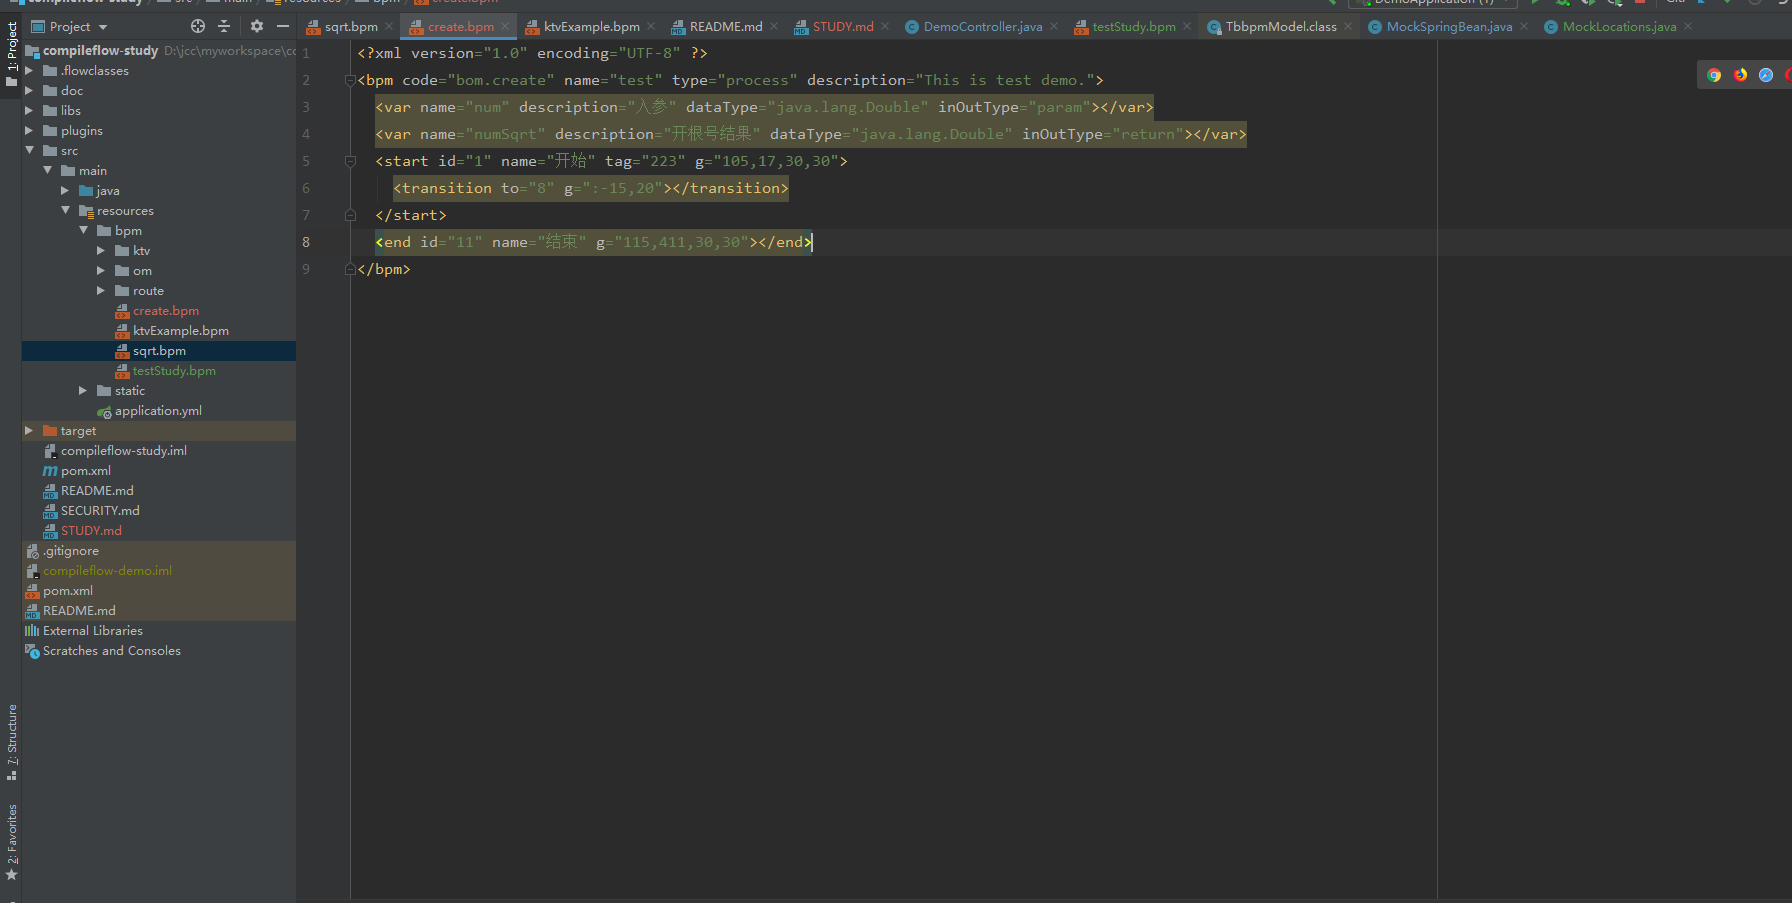Collapse the resources folder arrow

tap(65, 211)
